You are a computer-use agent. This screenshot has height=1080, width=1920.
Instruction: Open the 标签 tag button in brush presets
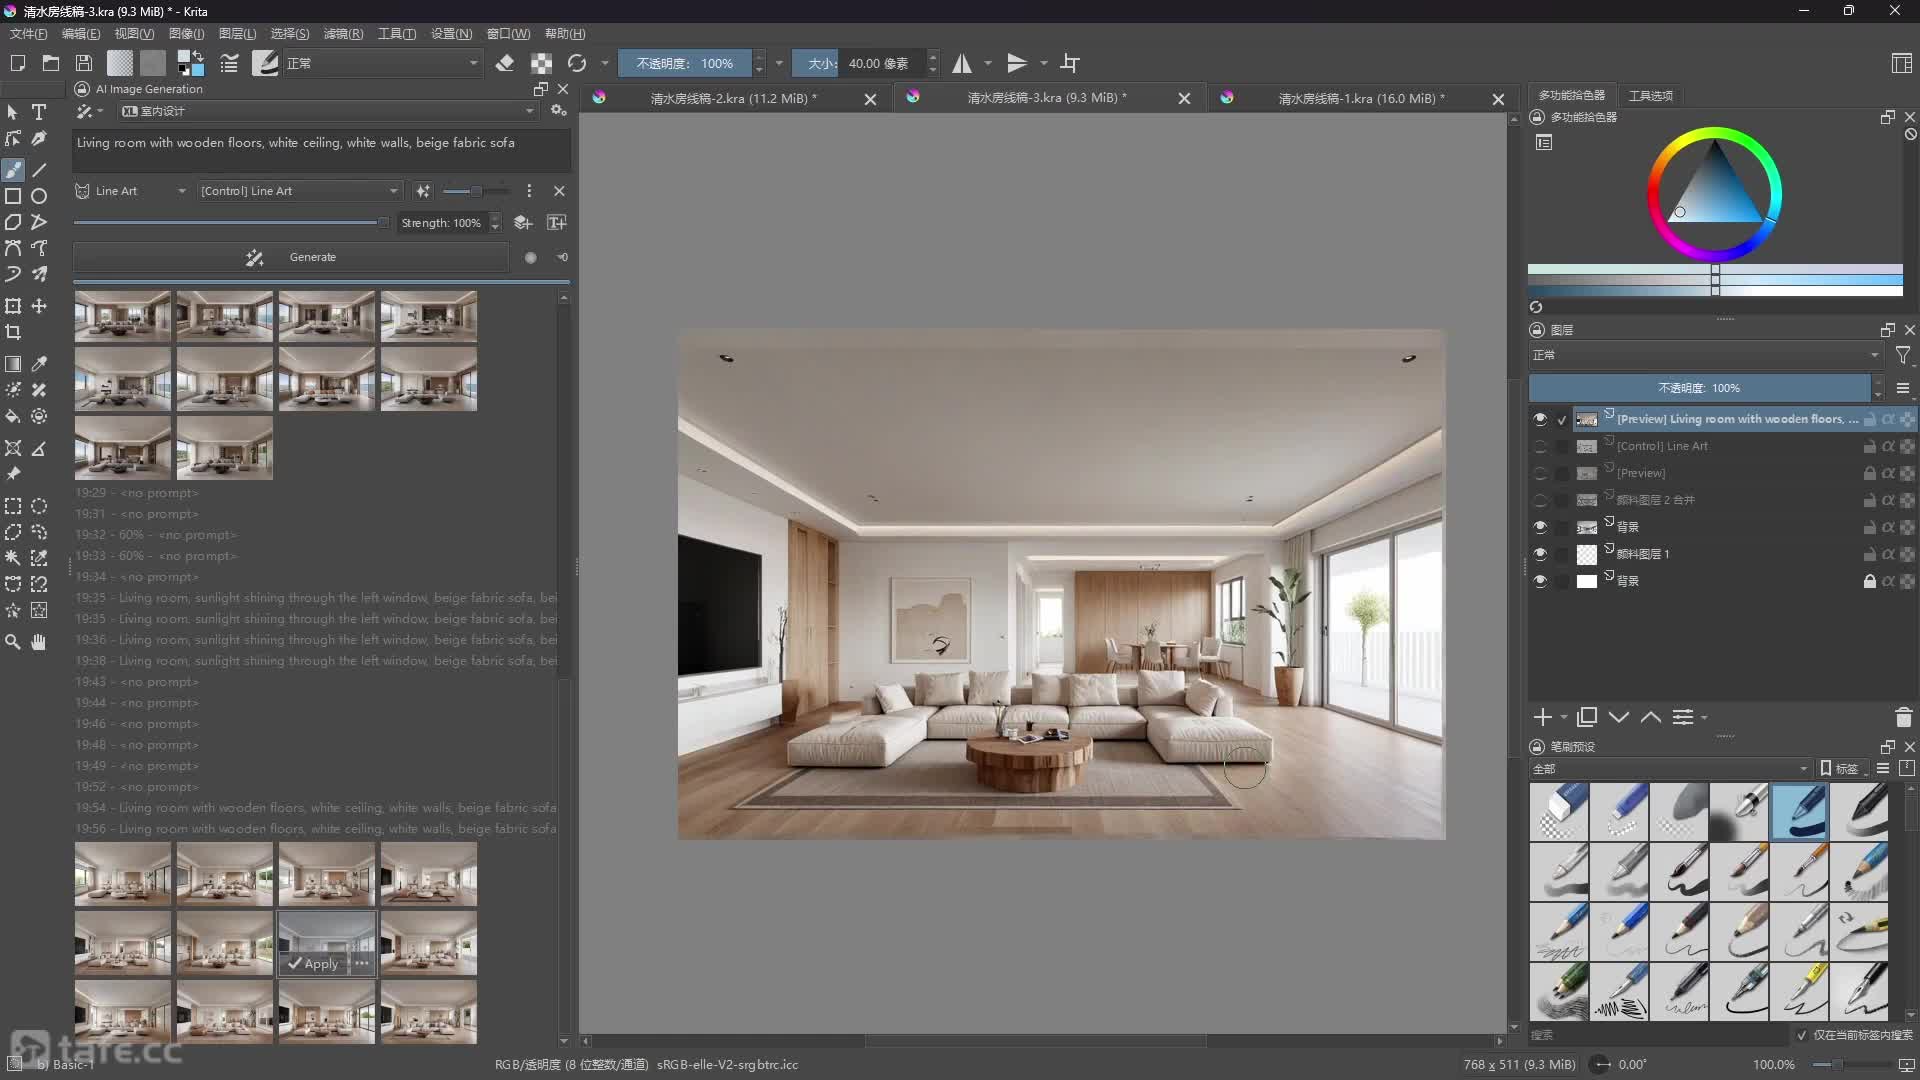tap(1842, 769)
